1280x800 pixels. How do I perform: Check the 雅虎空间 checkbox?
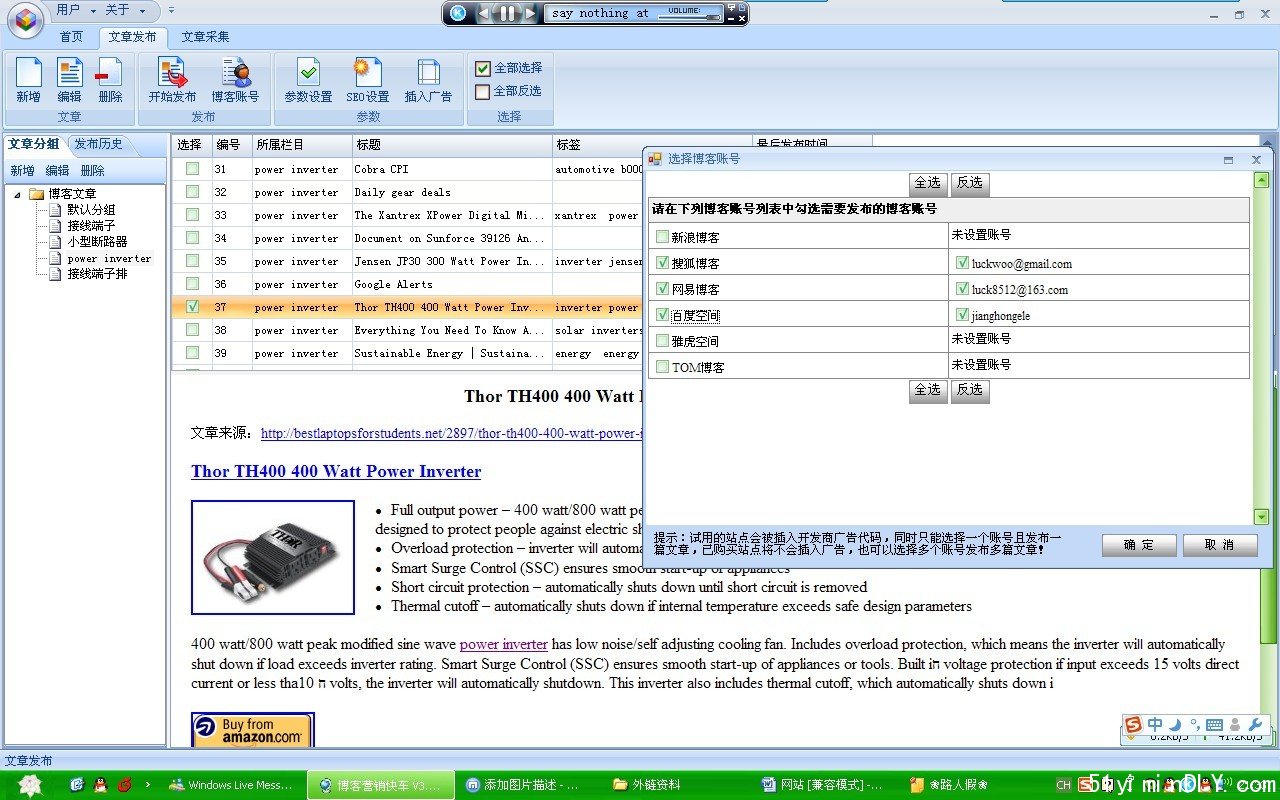pos(663,341)
